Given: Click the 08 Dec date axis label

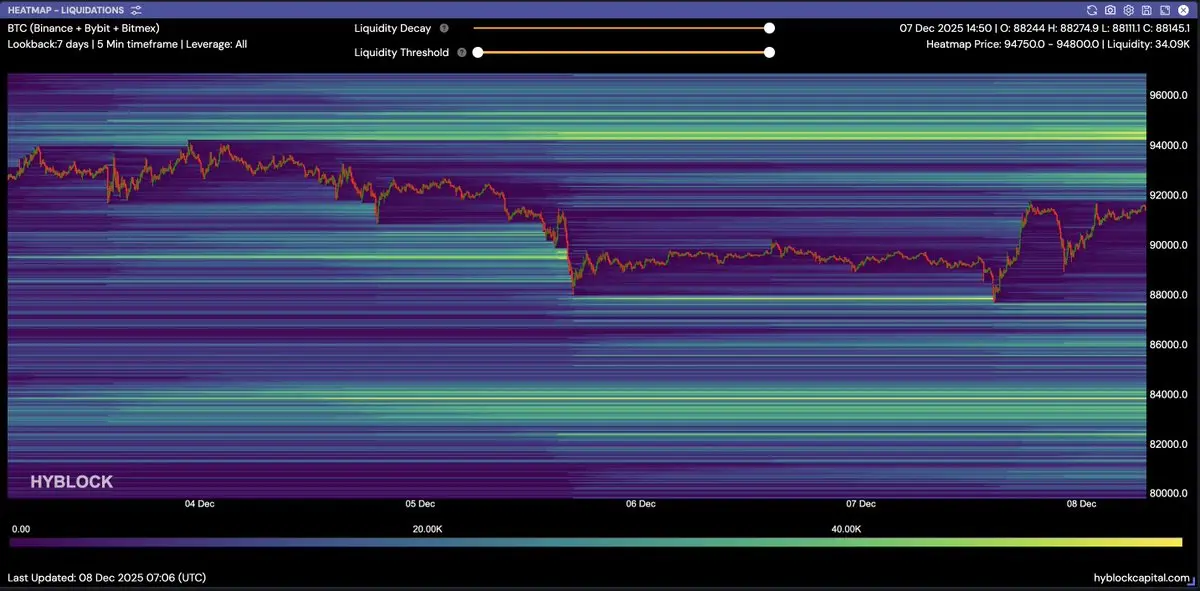Looking at the screenshot, I should click(1082, 504).
